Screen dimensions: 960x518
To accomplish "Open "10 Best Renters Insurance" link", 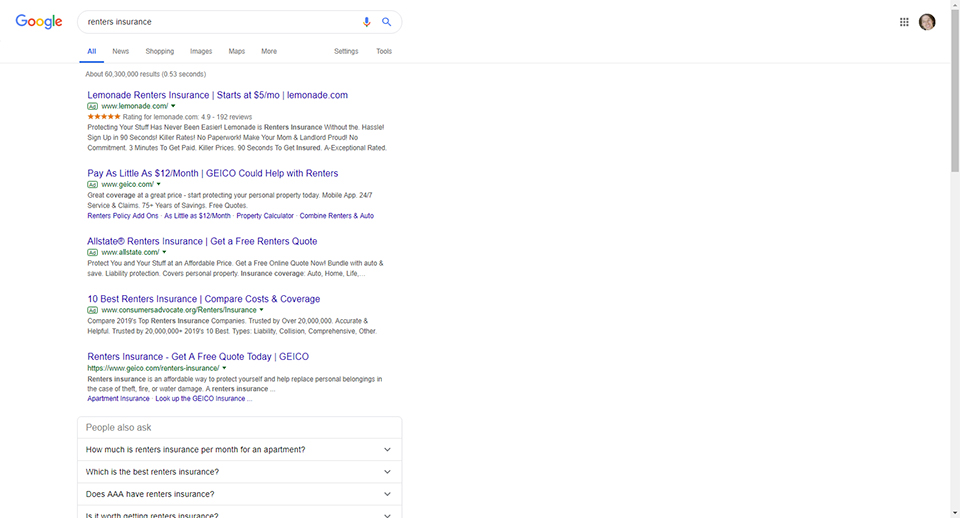I will [x=203, y=299].
